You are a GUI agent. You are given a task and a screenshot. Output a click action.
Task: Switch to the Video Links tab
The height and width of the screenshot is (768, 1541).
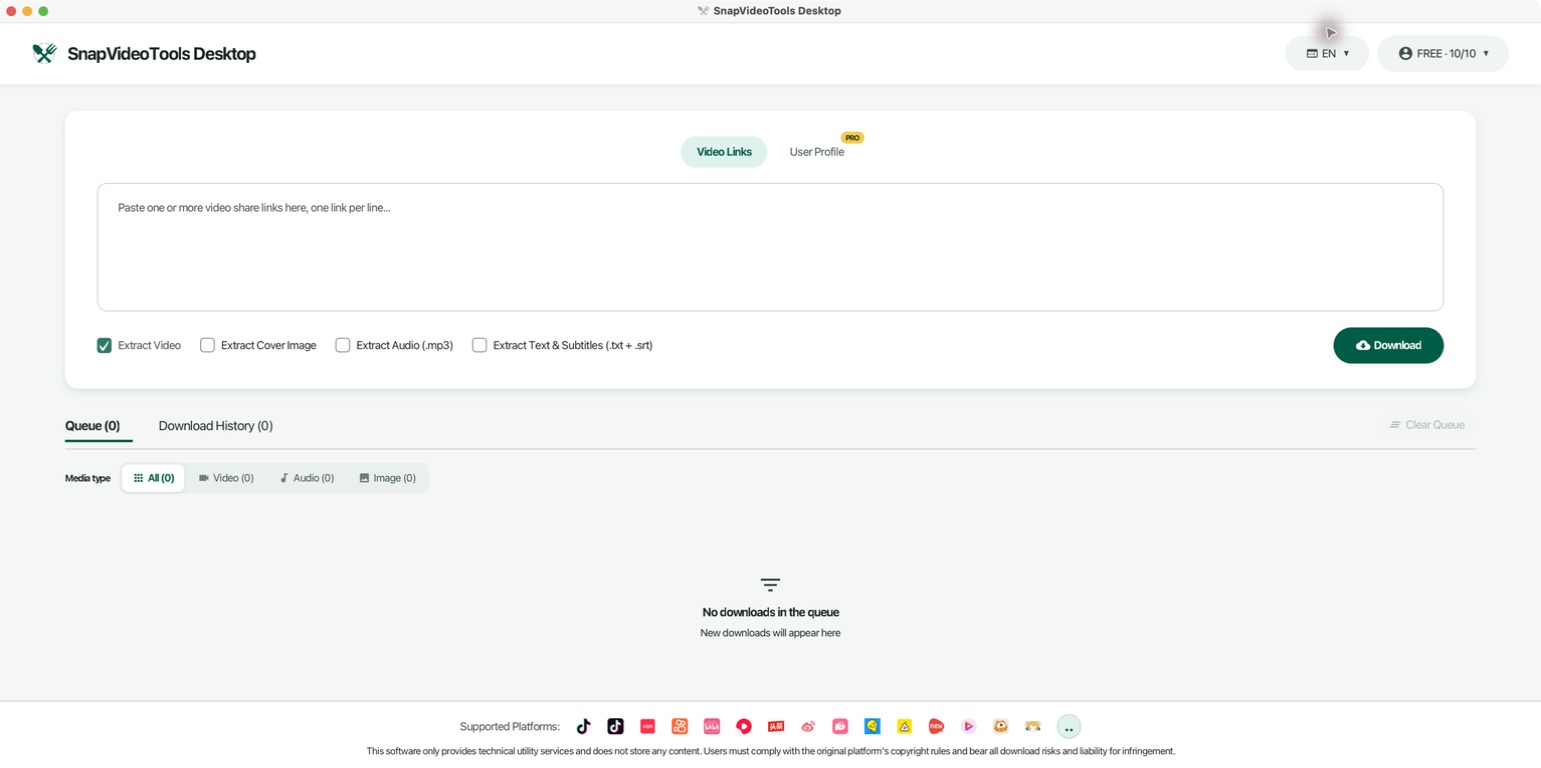(724, 152)
